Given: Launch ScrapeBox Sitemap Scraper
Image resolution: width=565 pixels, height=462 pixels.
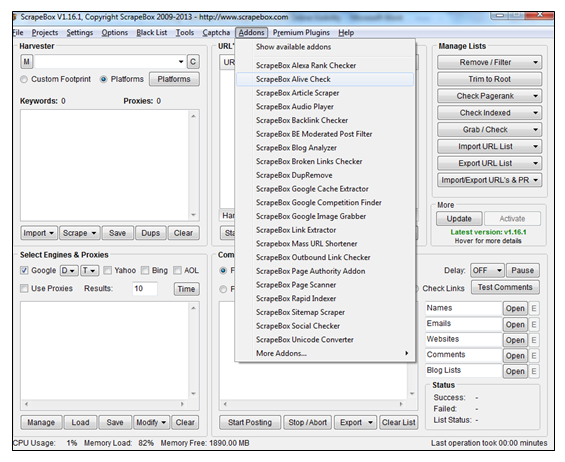Looking at the screenshot, I should (x=324, y=312).
